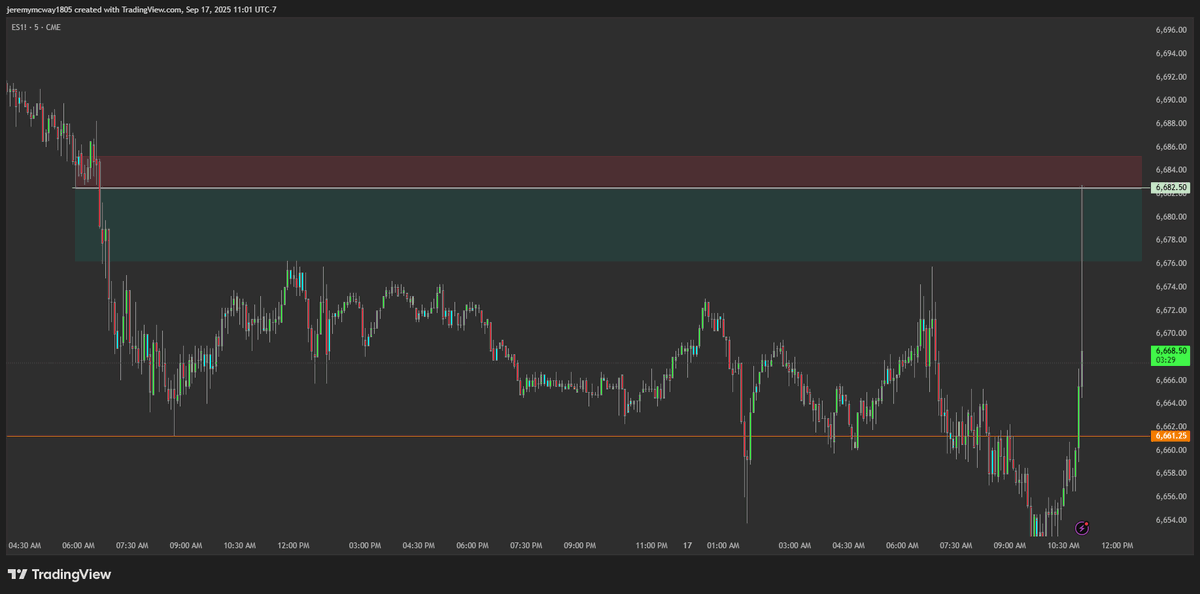
Task: Click the 09:00 PM time axis label
Action: 579,546
